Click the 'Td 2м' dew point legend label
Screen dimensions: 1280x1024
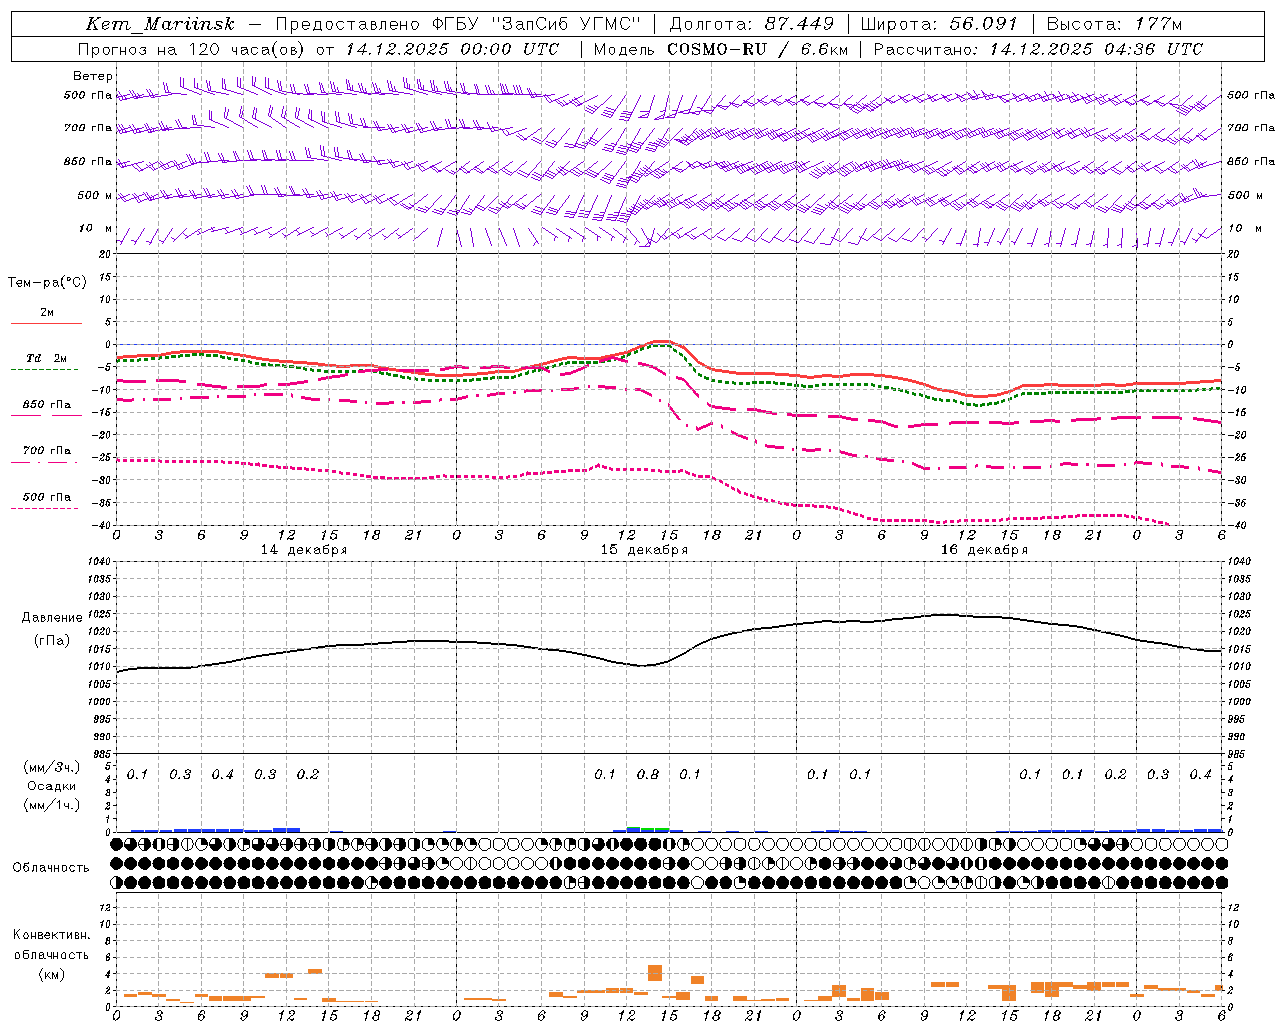(47, 358)
